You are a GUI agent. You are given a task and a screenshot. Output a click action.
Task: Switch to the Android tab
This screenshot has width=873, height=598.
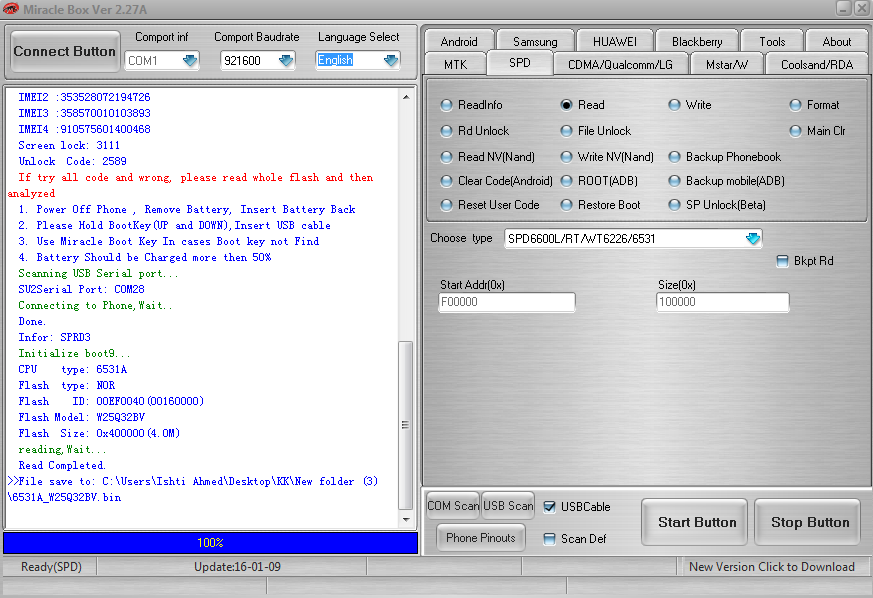pyautogui.click(x=459, y=42)
